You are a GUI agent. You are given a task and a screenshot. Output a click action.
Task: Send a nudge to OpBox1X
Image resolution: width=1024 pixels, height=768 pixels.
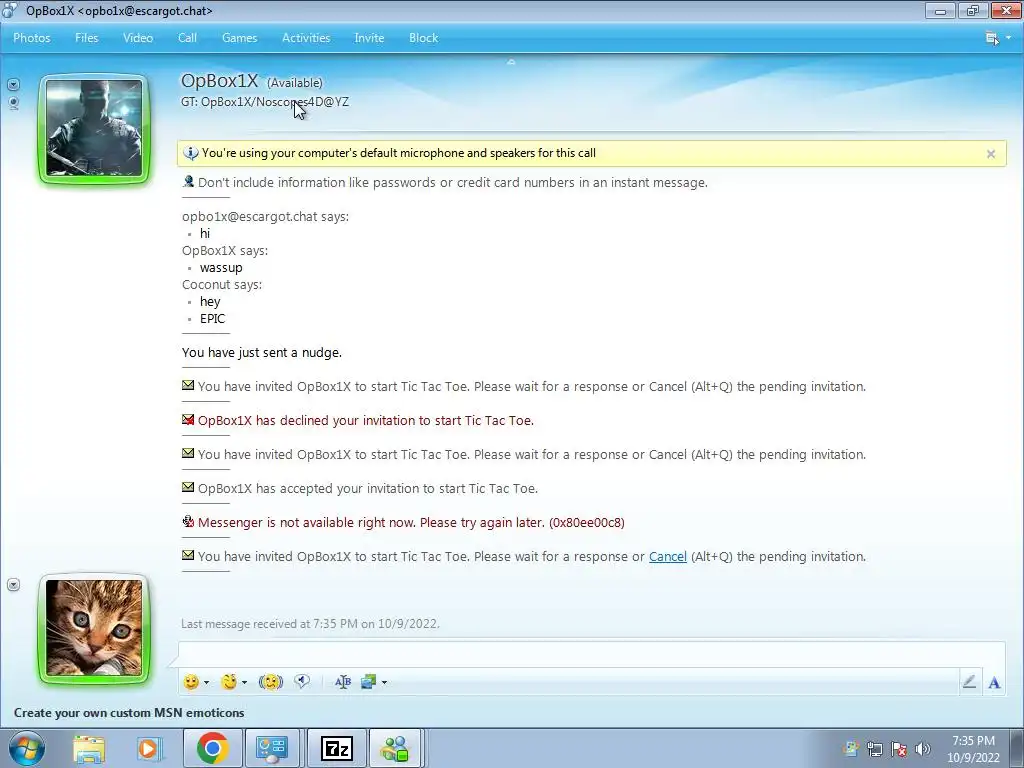(x=270, y=682)
